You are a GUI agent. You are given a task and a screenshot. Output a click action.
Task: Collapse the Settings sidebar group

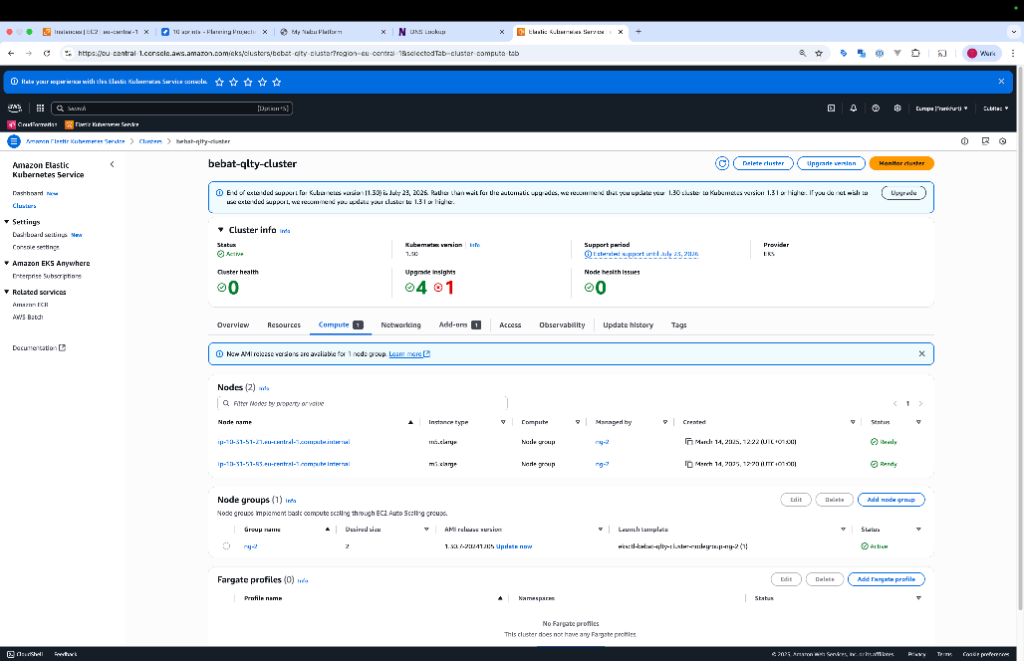coord(7,222)
